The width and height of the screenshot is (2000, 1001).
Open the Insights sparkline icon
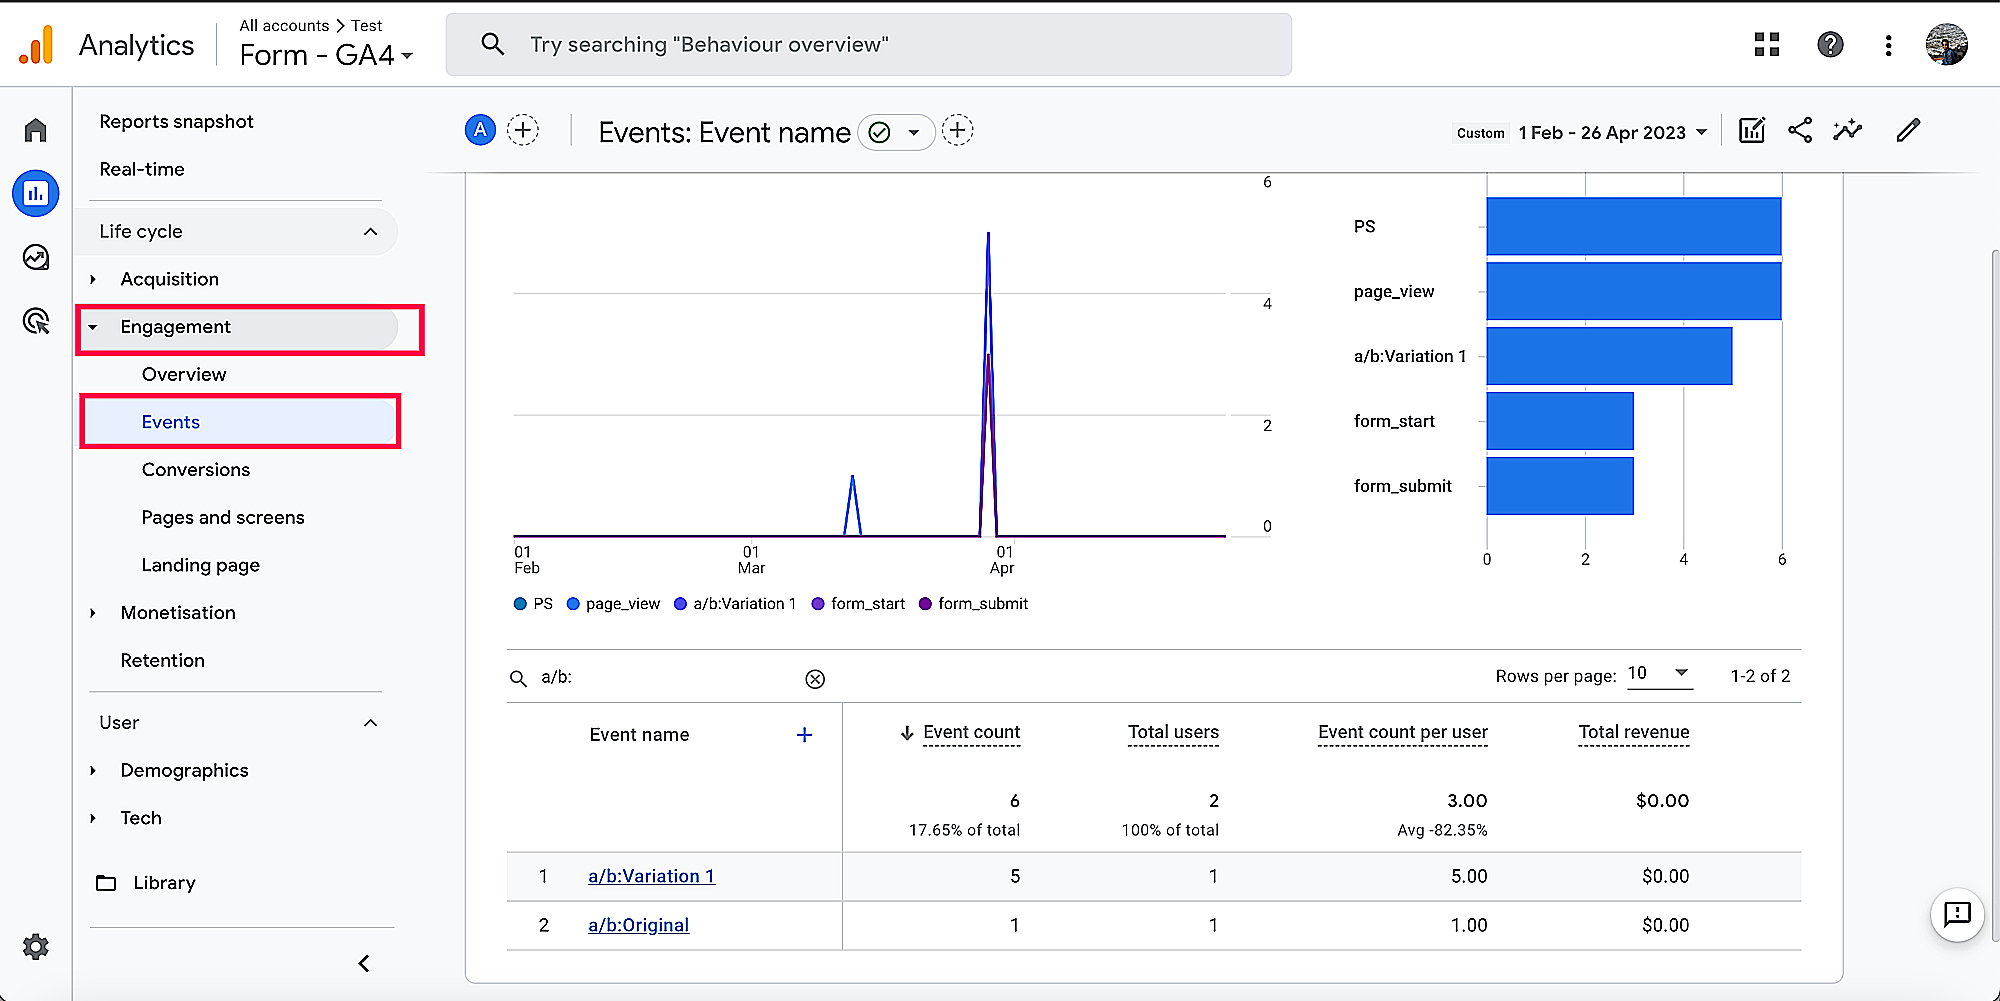coord(1847,131)
